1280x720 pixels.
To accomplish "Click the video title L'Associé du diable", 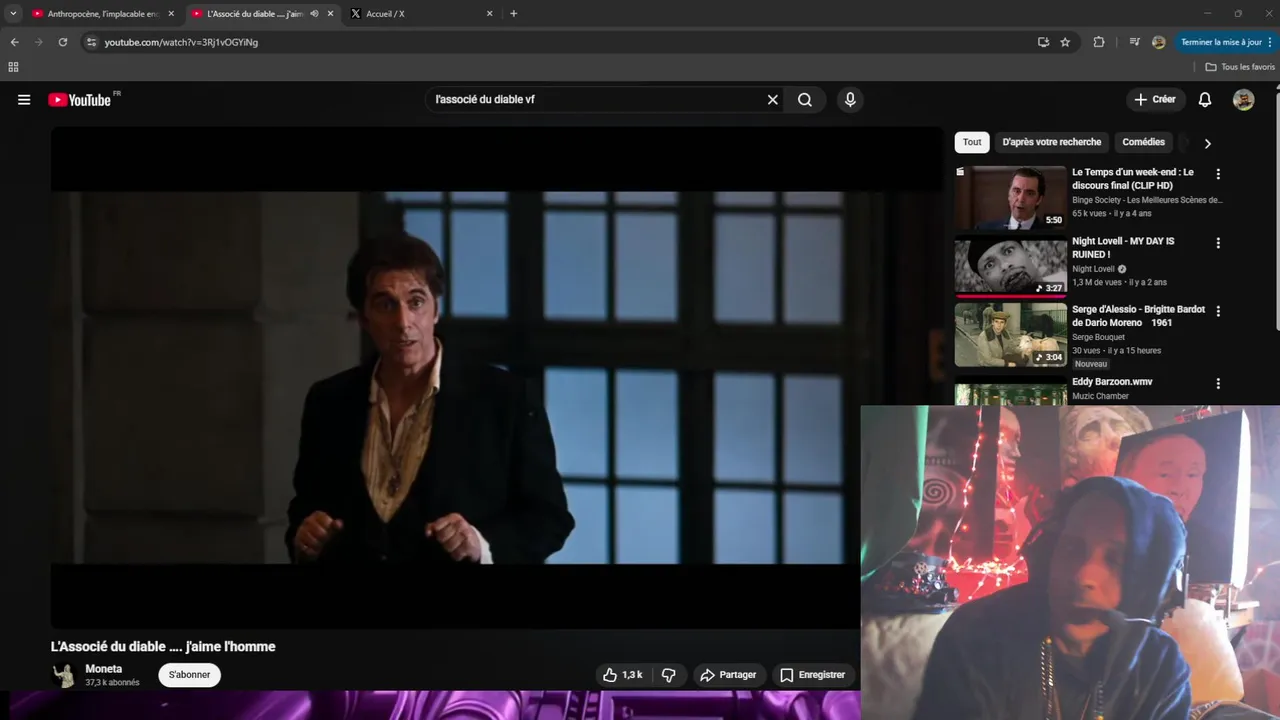I will click(163, 647).
